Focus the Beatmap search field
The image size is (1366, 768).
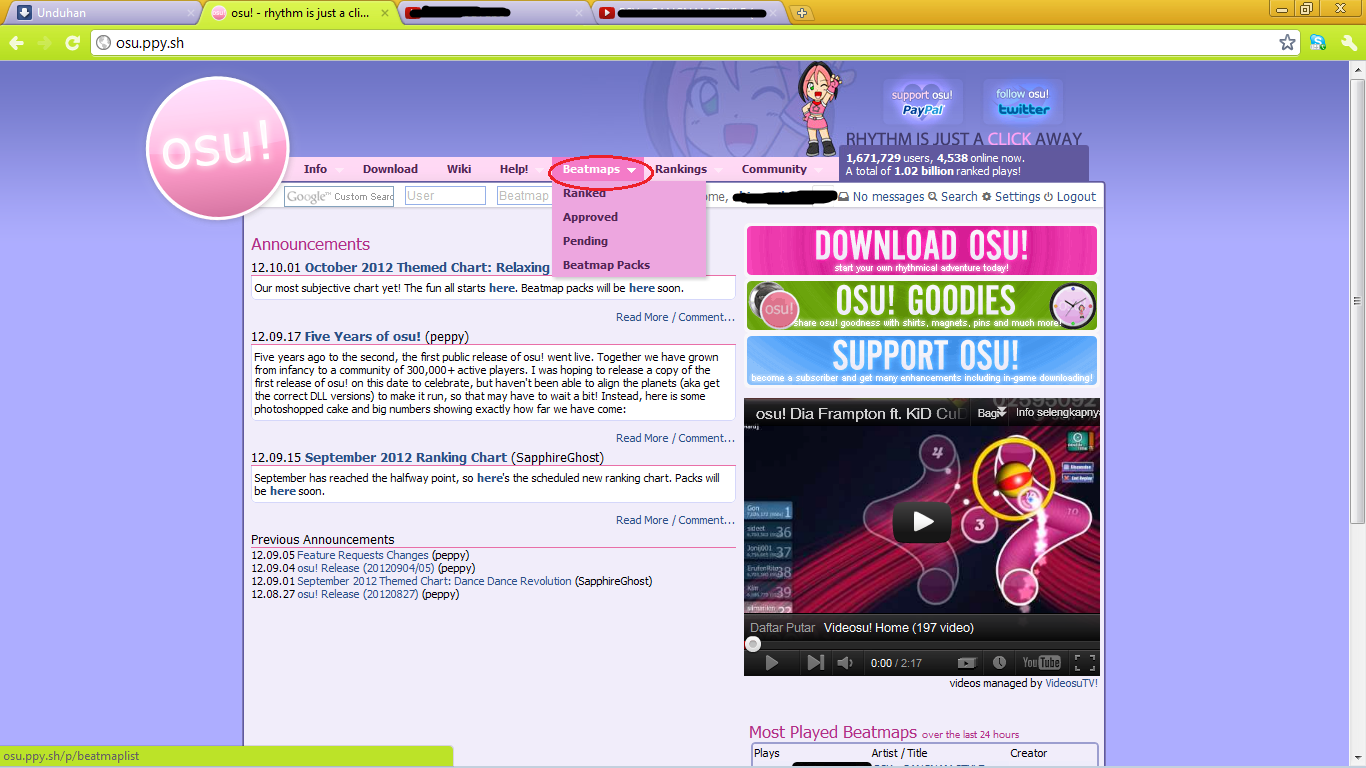[x=524, y=196]
